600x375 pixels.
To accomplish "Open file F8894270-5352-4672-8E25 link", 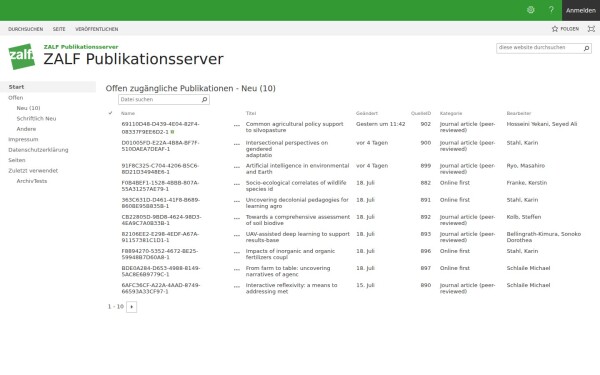I will [x=160, y=254].
